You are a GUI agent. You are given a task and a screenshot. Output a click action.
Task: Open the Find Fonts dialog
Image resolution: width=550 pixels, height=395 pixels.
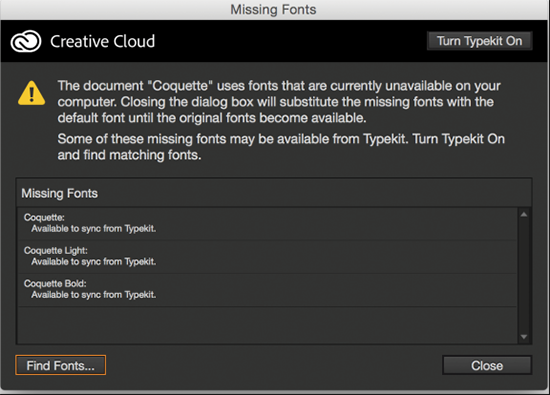pyautogui.click(x=60, y=366)
